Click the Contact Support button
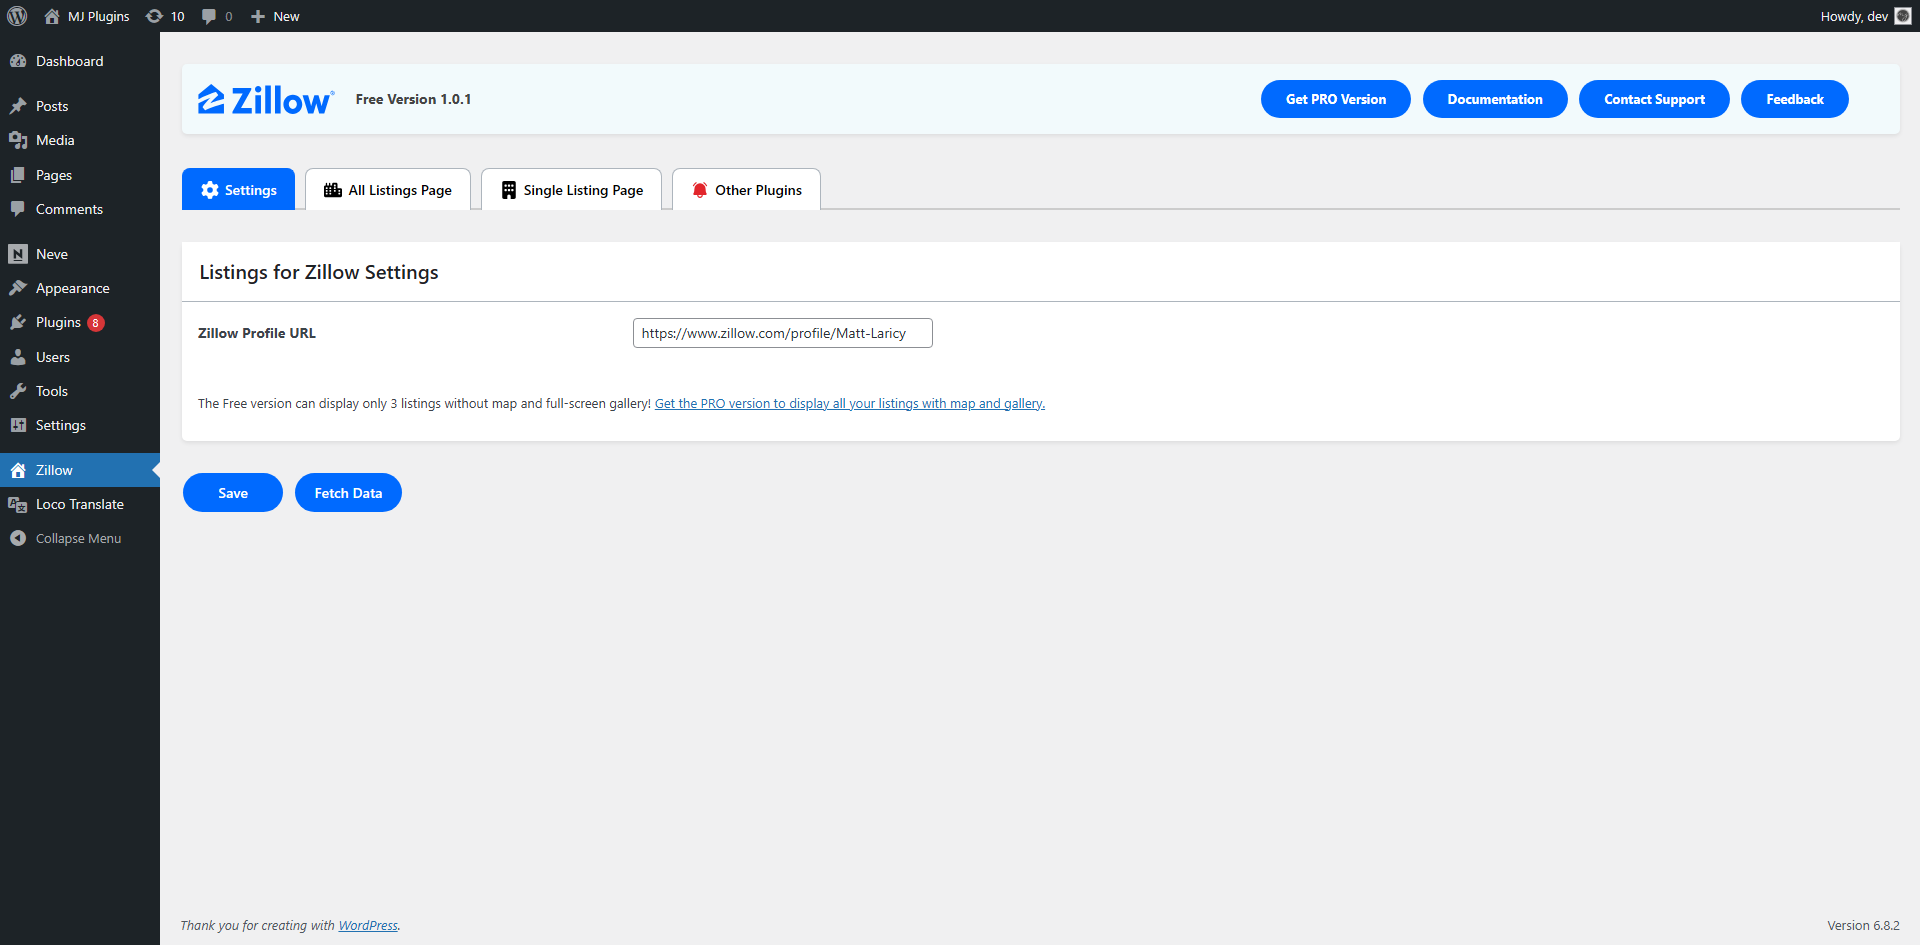This screenshot has width=1920, height=945. [x=1654, y=99]
